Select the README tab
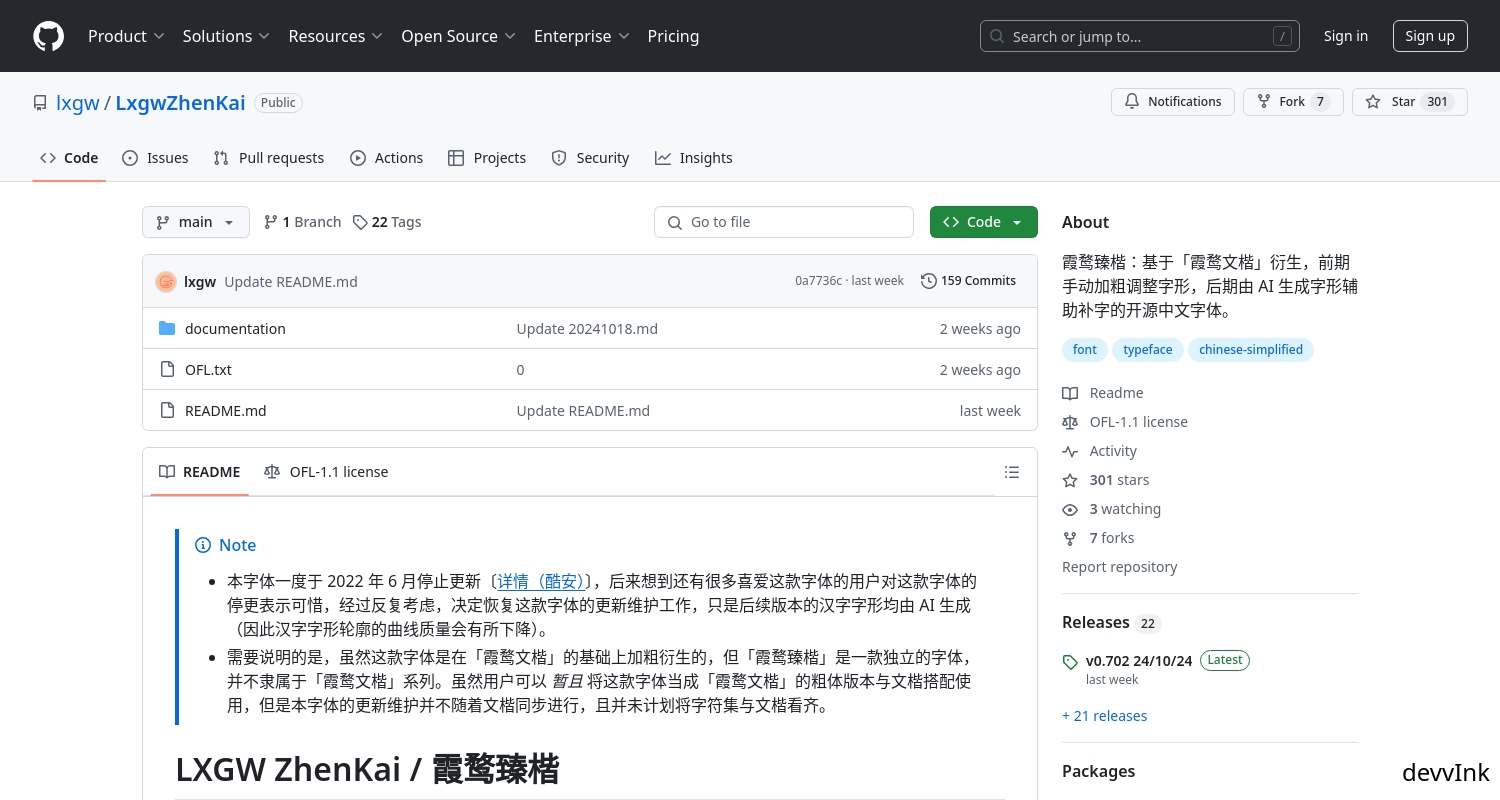Screen dimensions: 1500x800 coord(200,472)
